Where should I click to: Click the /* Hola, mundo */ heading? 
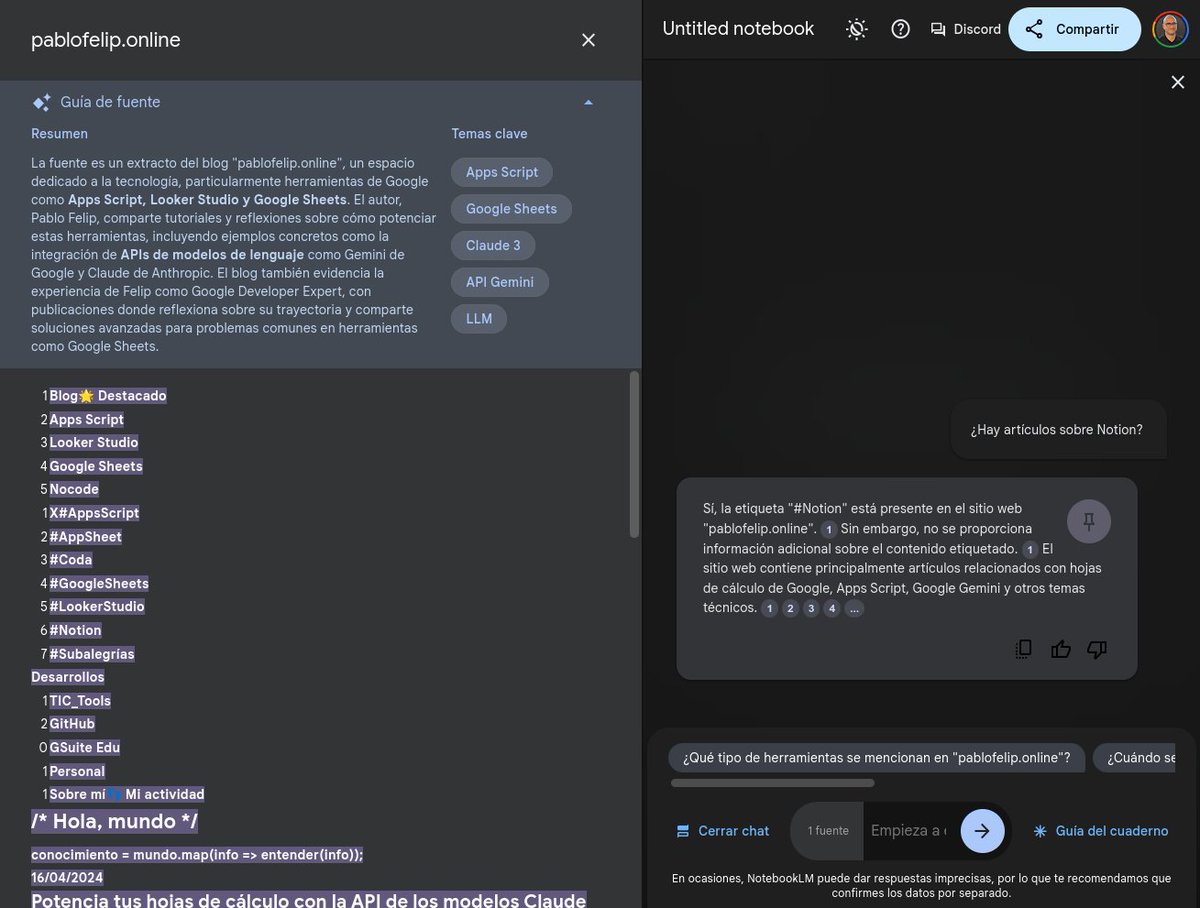click(114, 822)
